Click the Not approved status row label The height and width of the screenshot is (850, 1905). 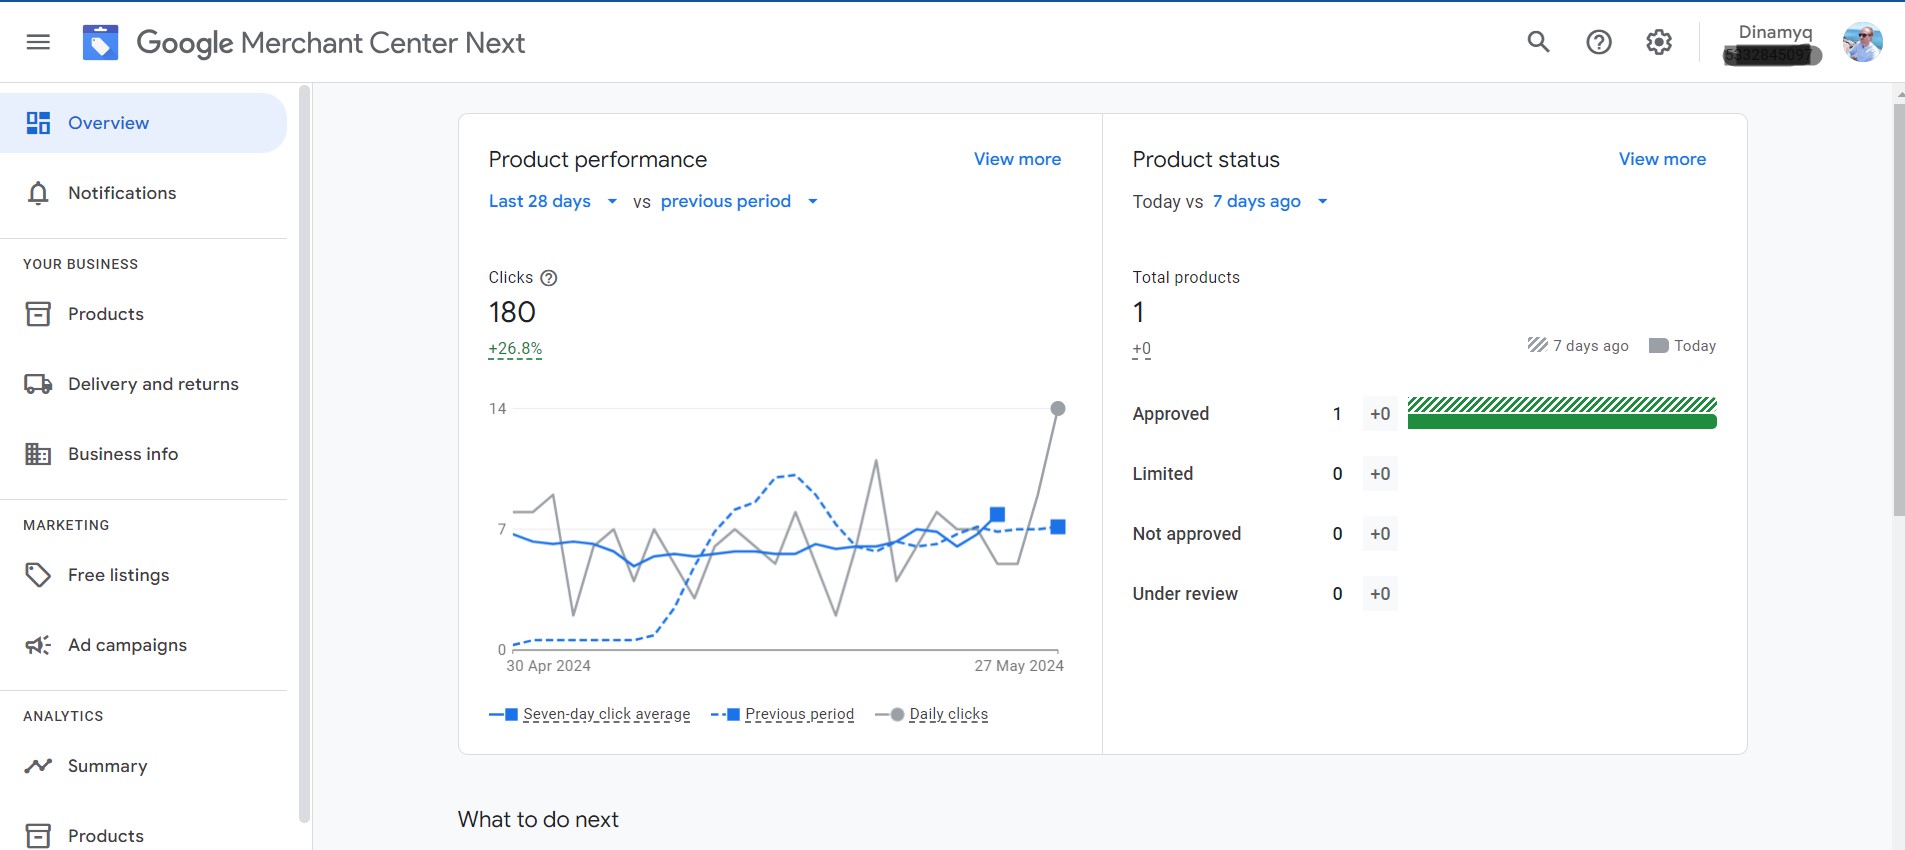1186,534
